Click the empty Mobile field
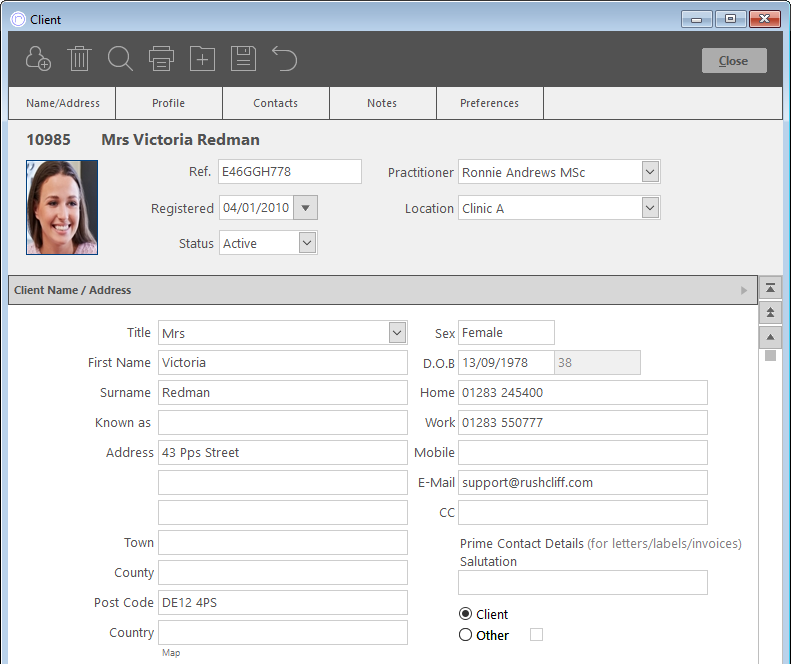 [x=583, y=453]
